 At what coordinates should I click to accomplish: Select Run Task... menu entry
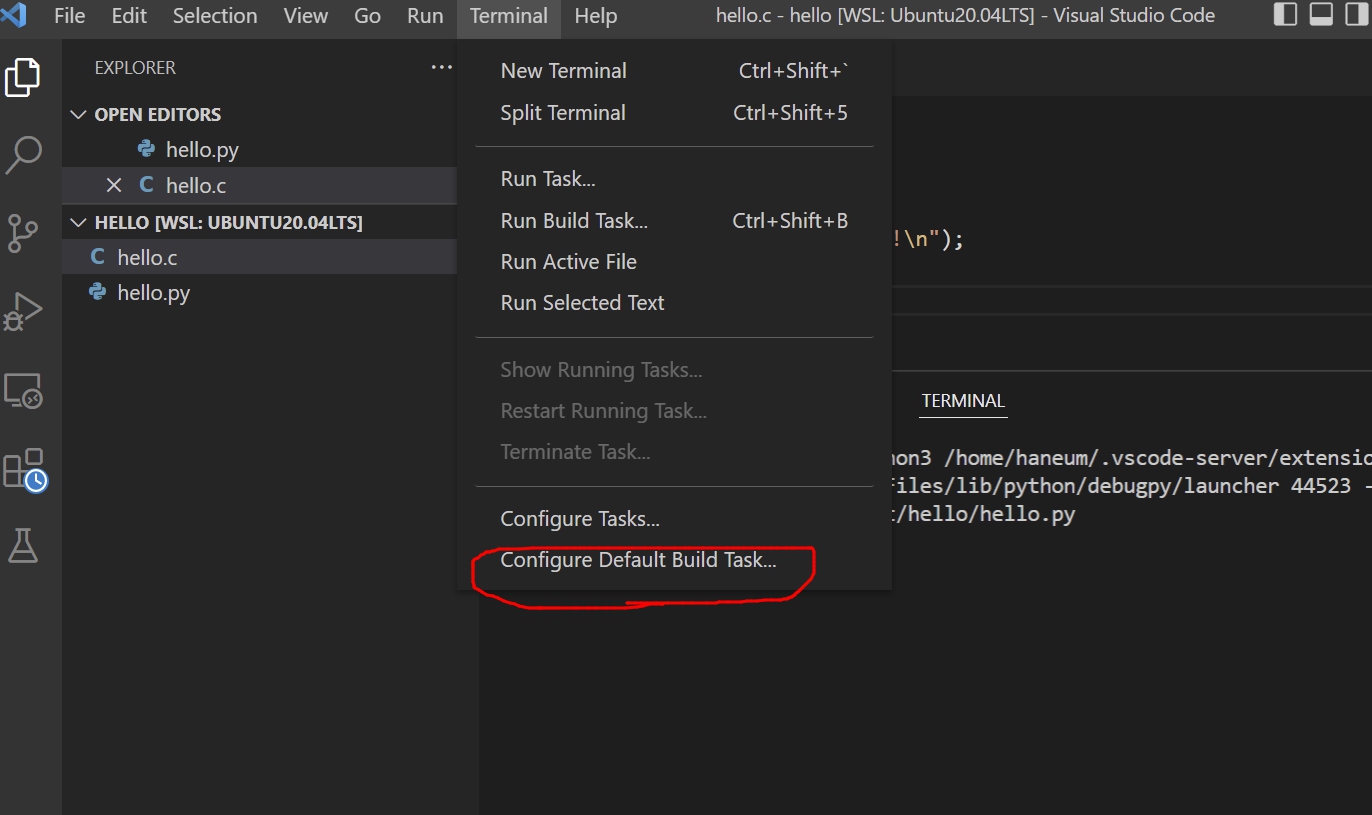pyautogui.click(x=674, y=179)
